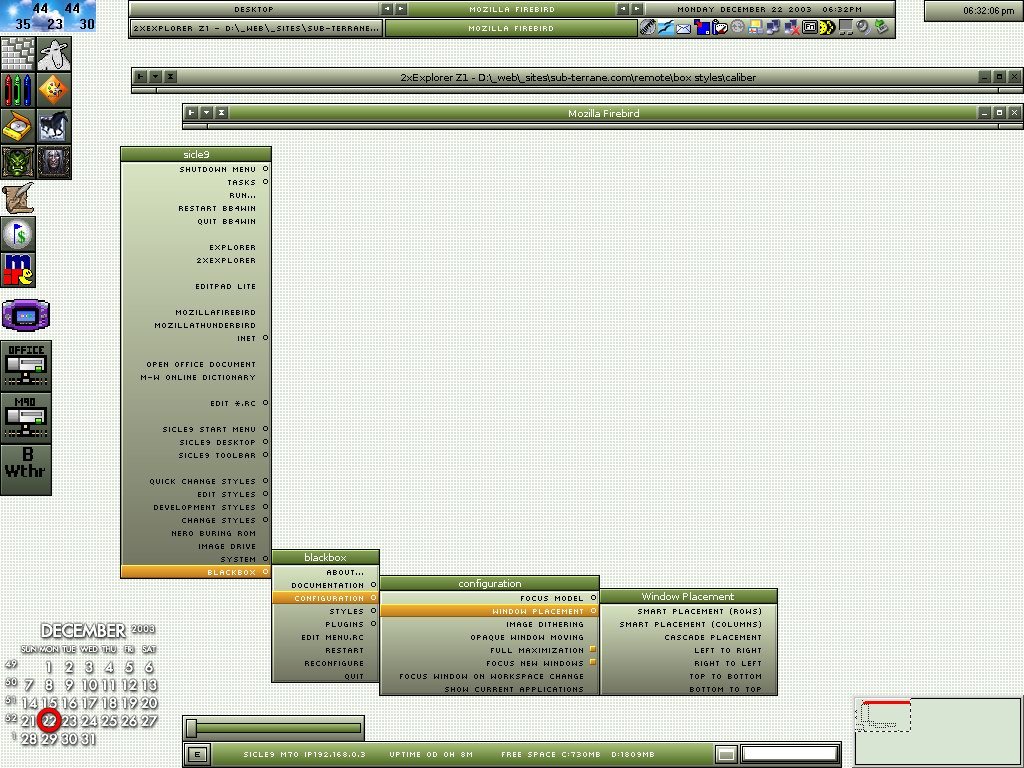
Task: Enable Image Dithering
Action: coord(489,624)
